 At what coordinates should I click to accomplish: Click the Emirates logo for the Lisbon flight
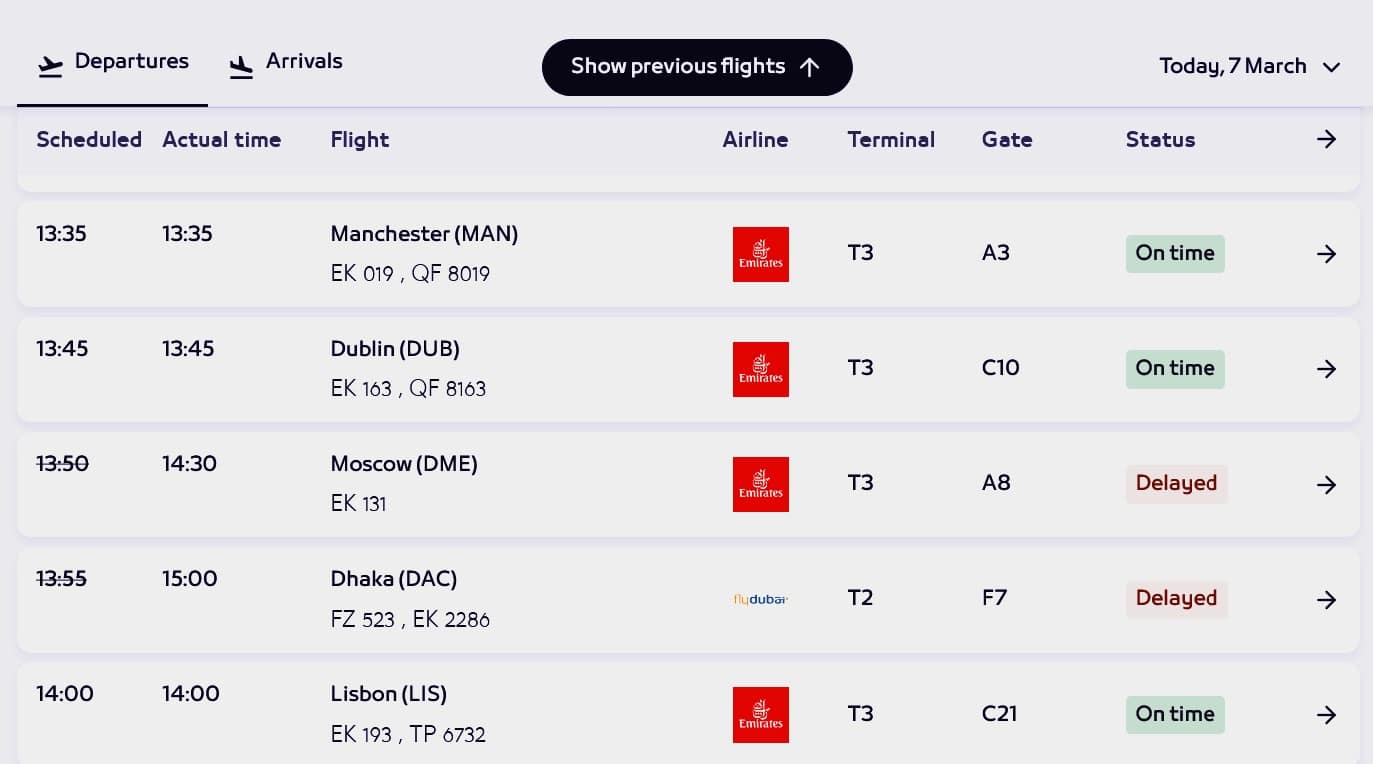tap(760, 714)
